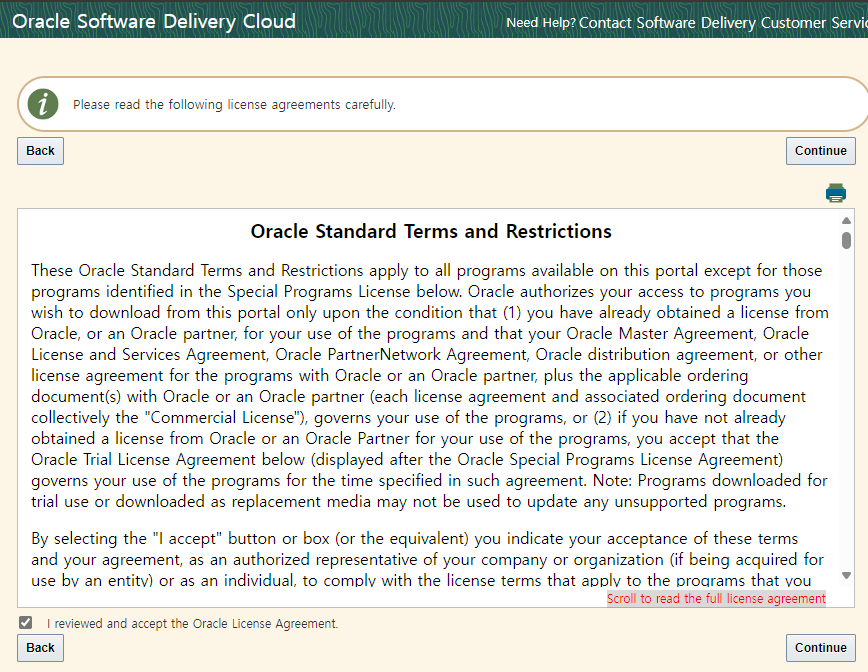The width and height of the screenshot is (868, 672).
Task: Click paragraph starting 'By selecting the "I accept"'
Action: 427,559
